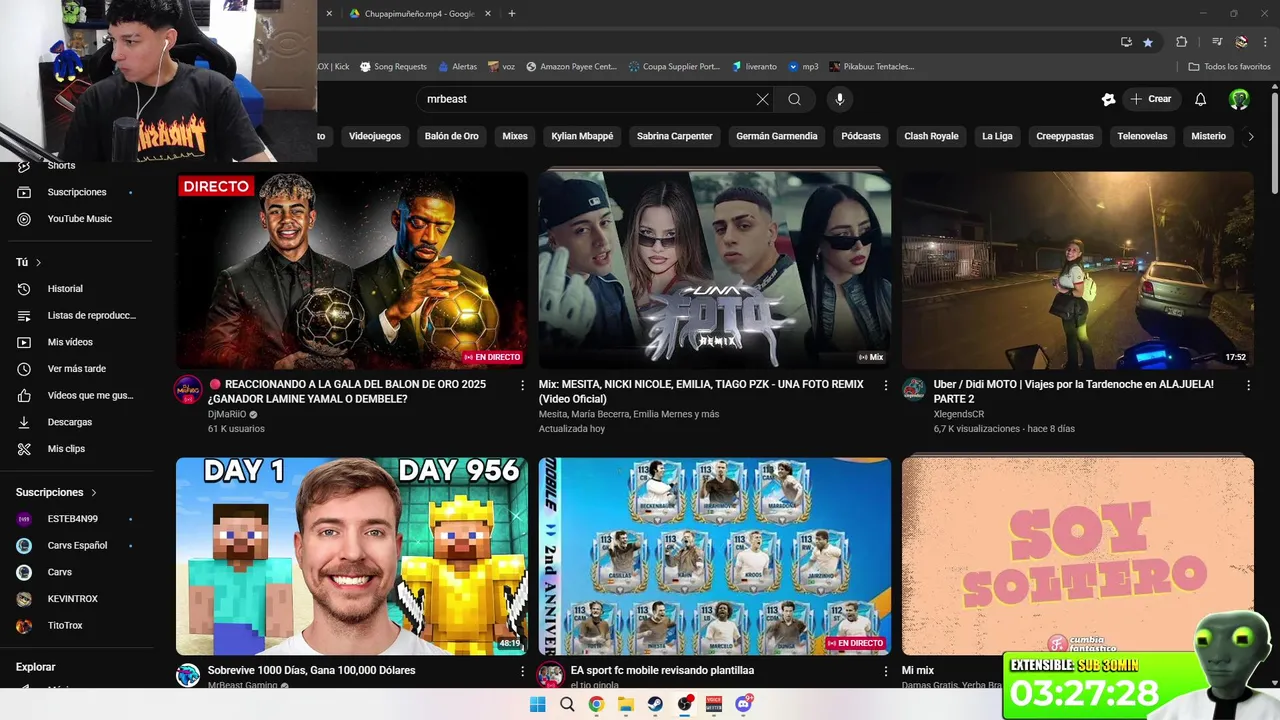Screen dimensions: 1280x720
Task: Open Chrome extensions puzzle icon
Action: point(1182,42)
